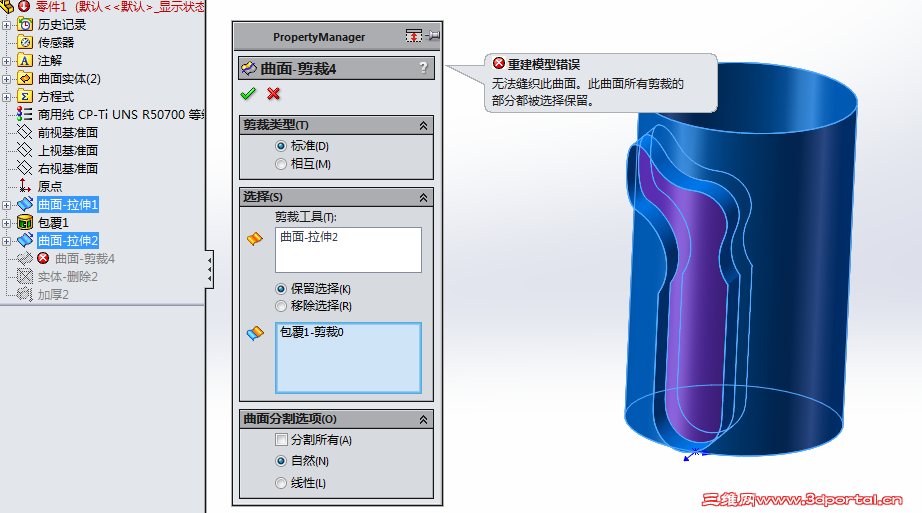Click the PropertyManager title header
The height and width of the screenshot is (513, 922).
click(x=319, y=36)
